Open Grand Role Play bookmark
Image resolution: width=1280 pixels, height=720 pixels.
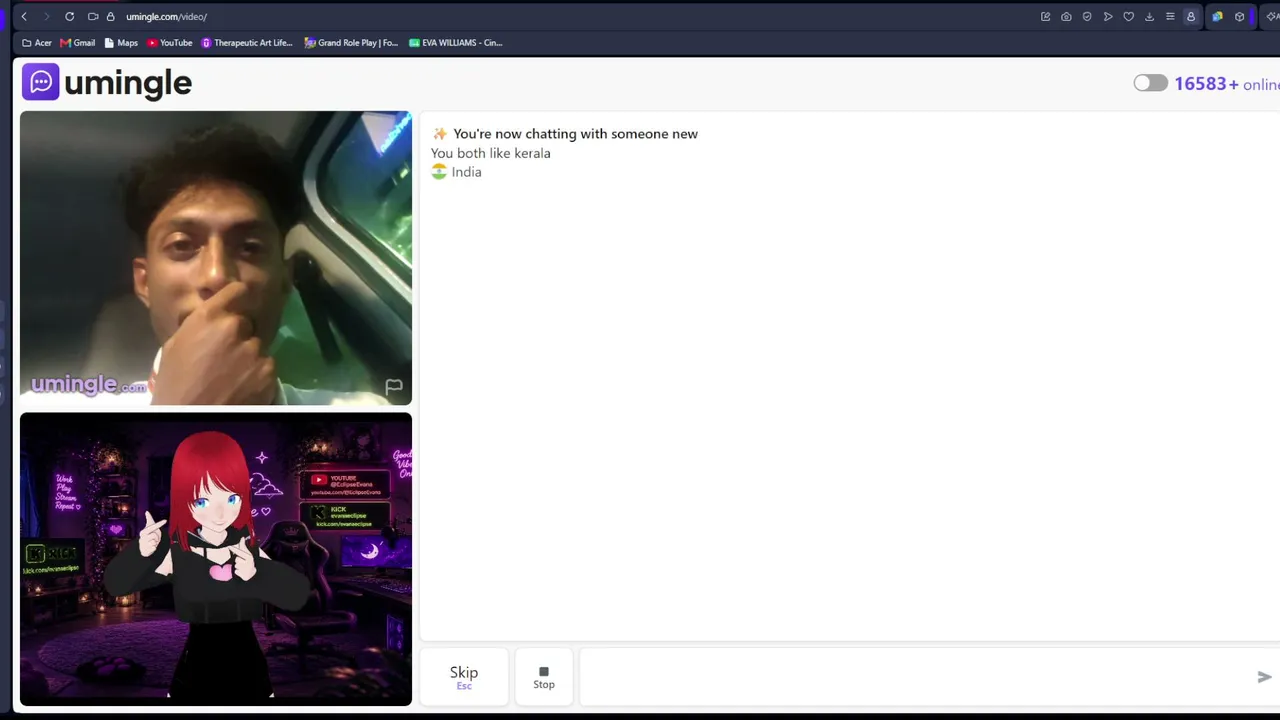[x=351, y=43]
